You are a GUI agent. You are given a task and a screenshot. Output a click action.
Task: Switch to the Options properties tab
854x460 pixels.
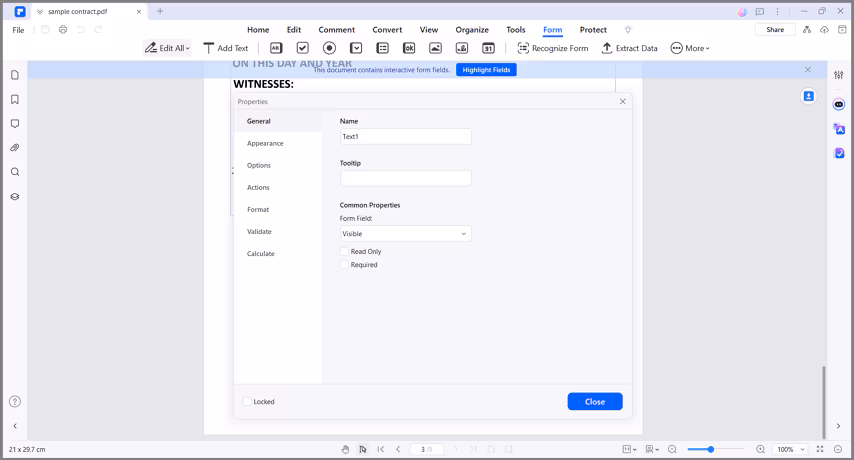(259, 165)
